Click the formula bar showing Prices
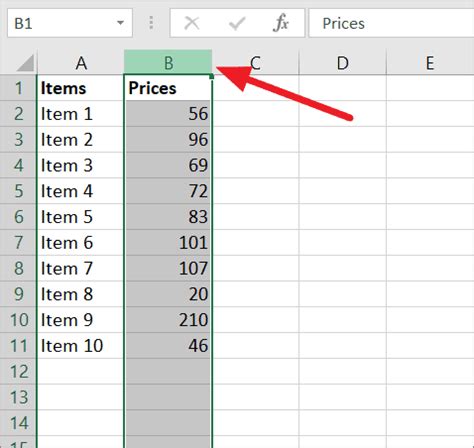The image size is (474, 448). [391, 23]
